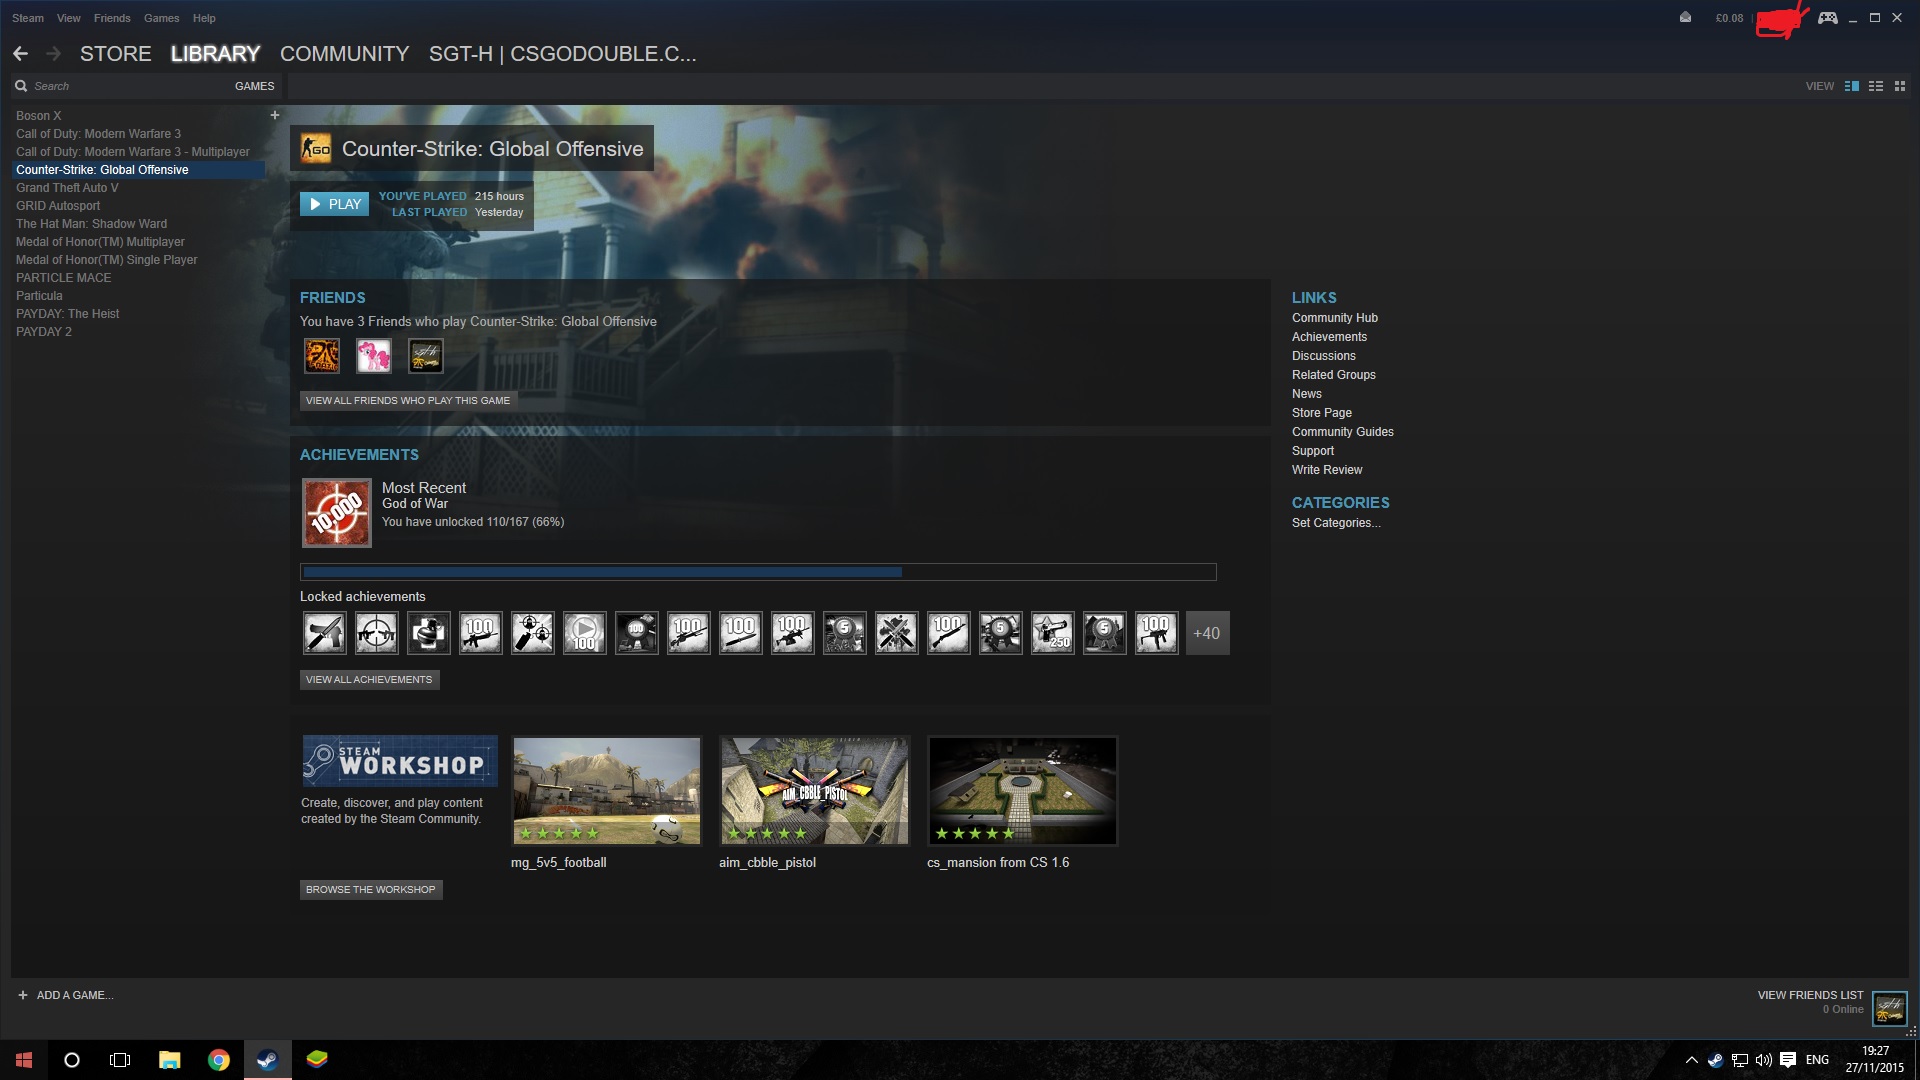The image size is (1920, 1080).
Task: Click the Steam taskbar icon
Action: (267, 1060)
